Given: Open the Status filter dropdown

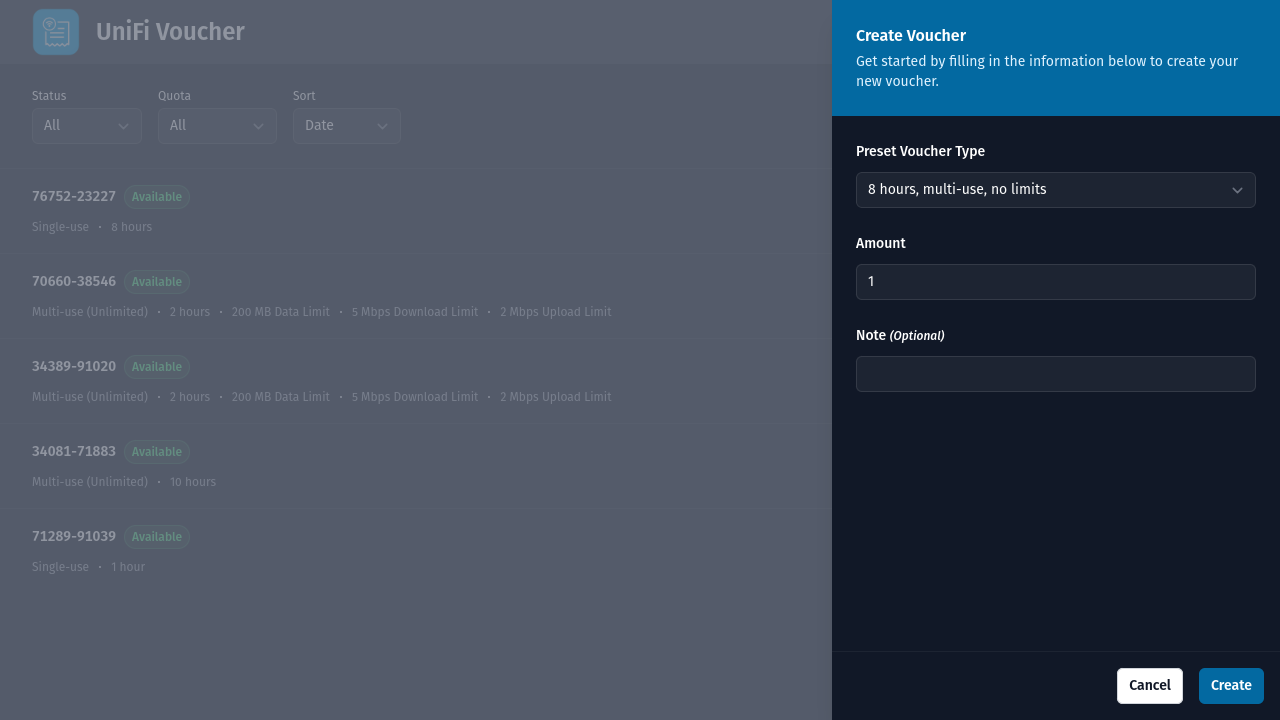Looking at the screenshot, I should [87, 125].
